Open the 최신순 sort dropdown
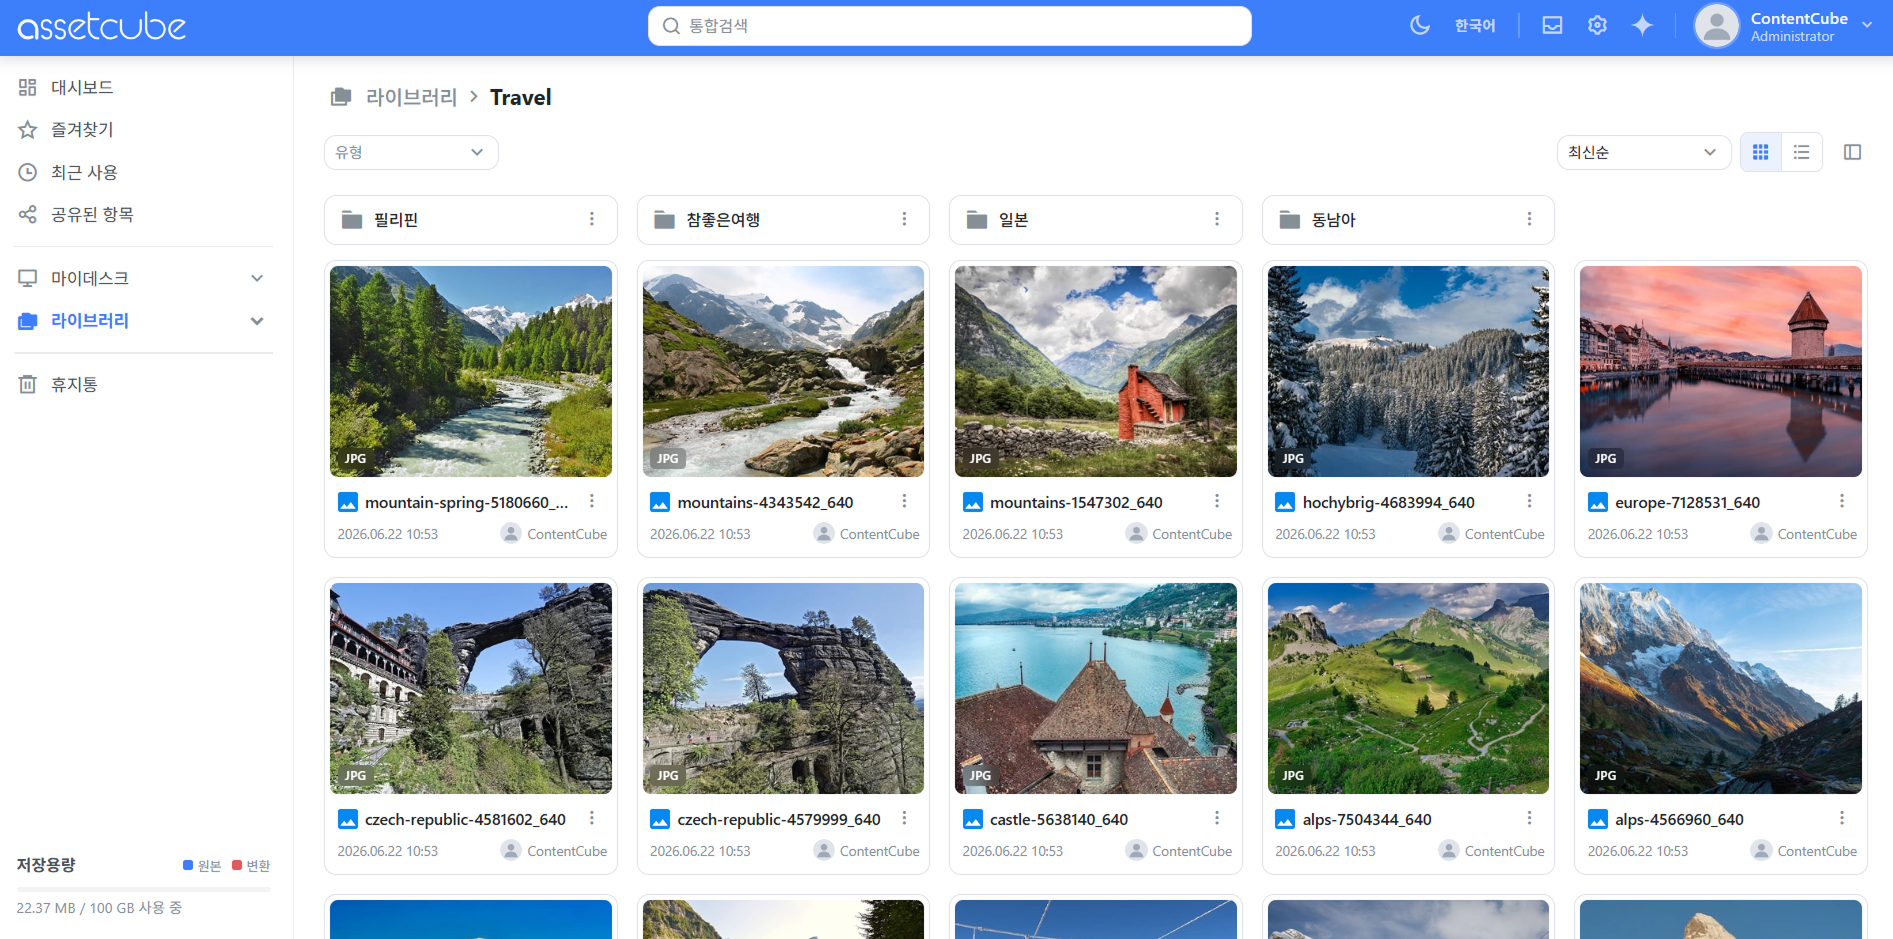The image size is (1893, 939). click(1643, 152)
